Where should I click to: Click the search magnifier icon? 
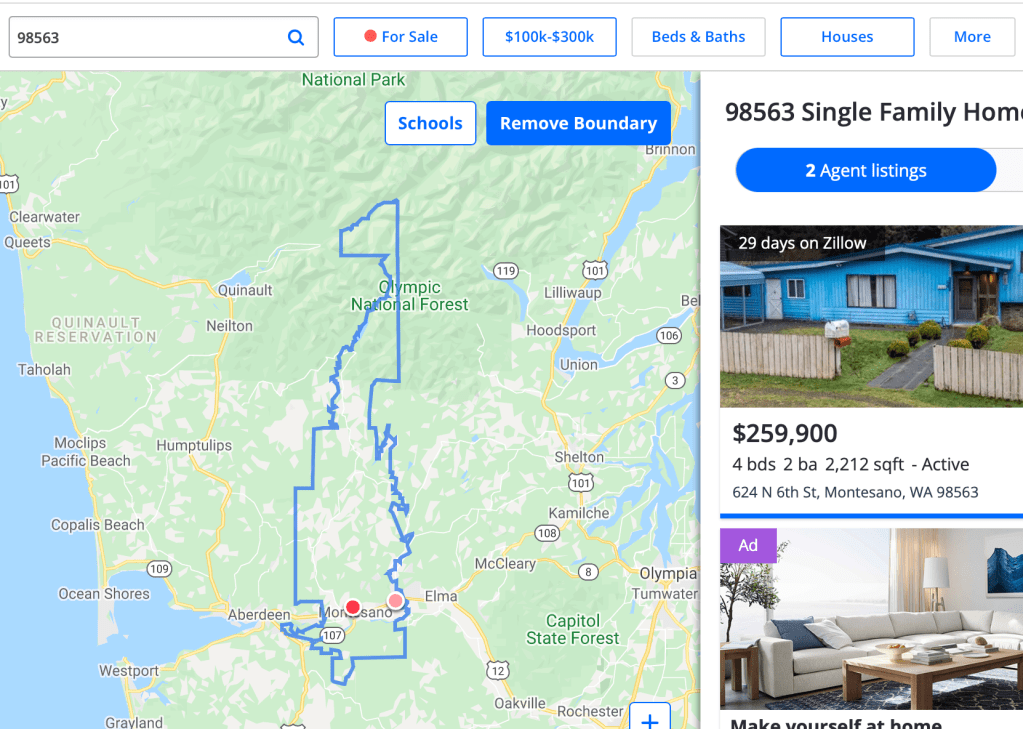click(296, 37)
